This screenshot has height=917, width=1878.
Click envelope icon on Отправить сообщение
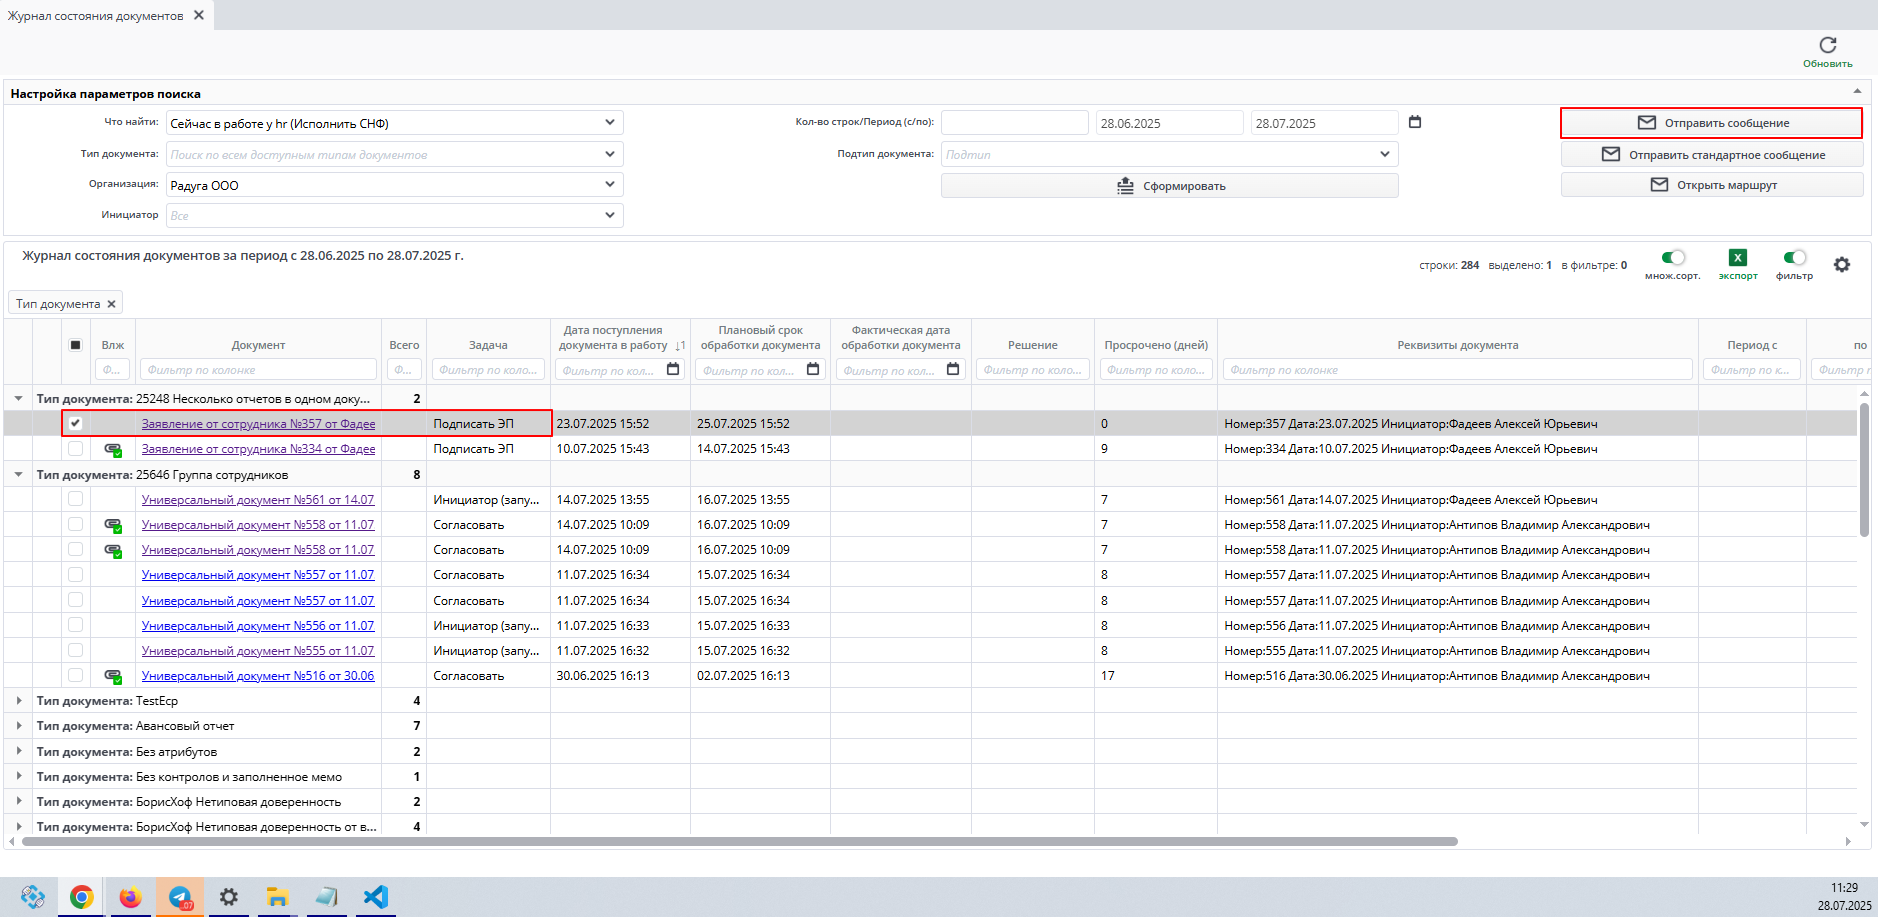(1647, 123)
